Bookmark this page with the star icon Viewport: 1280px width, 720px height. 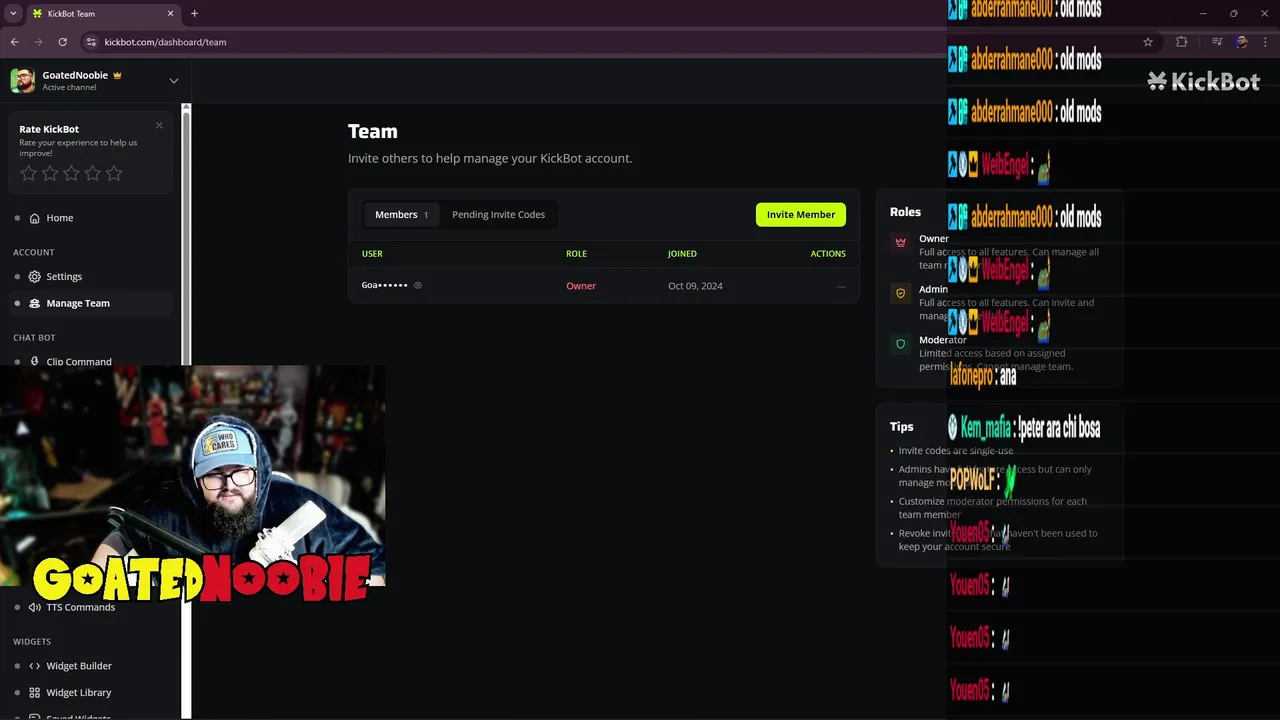click(x=1148, y=42)
